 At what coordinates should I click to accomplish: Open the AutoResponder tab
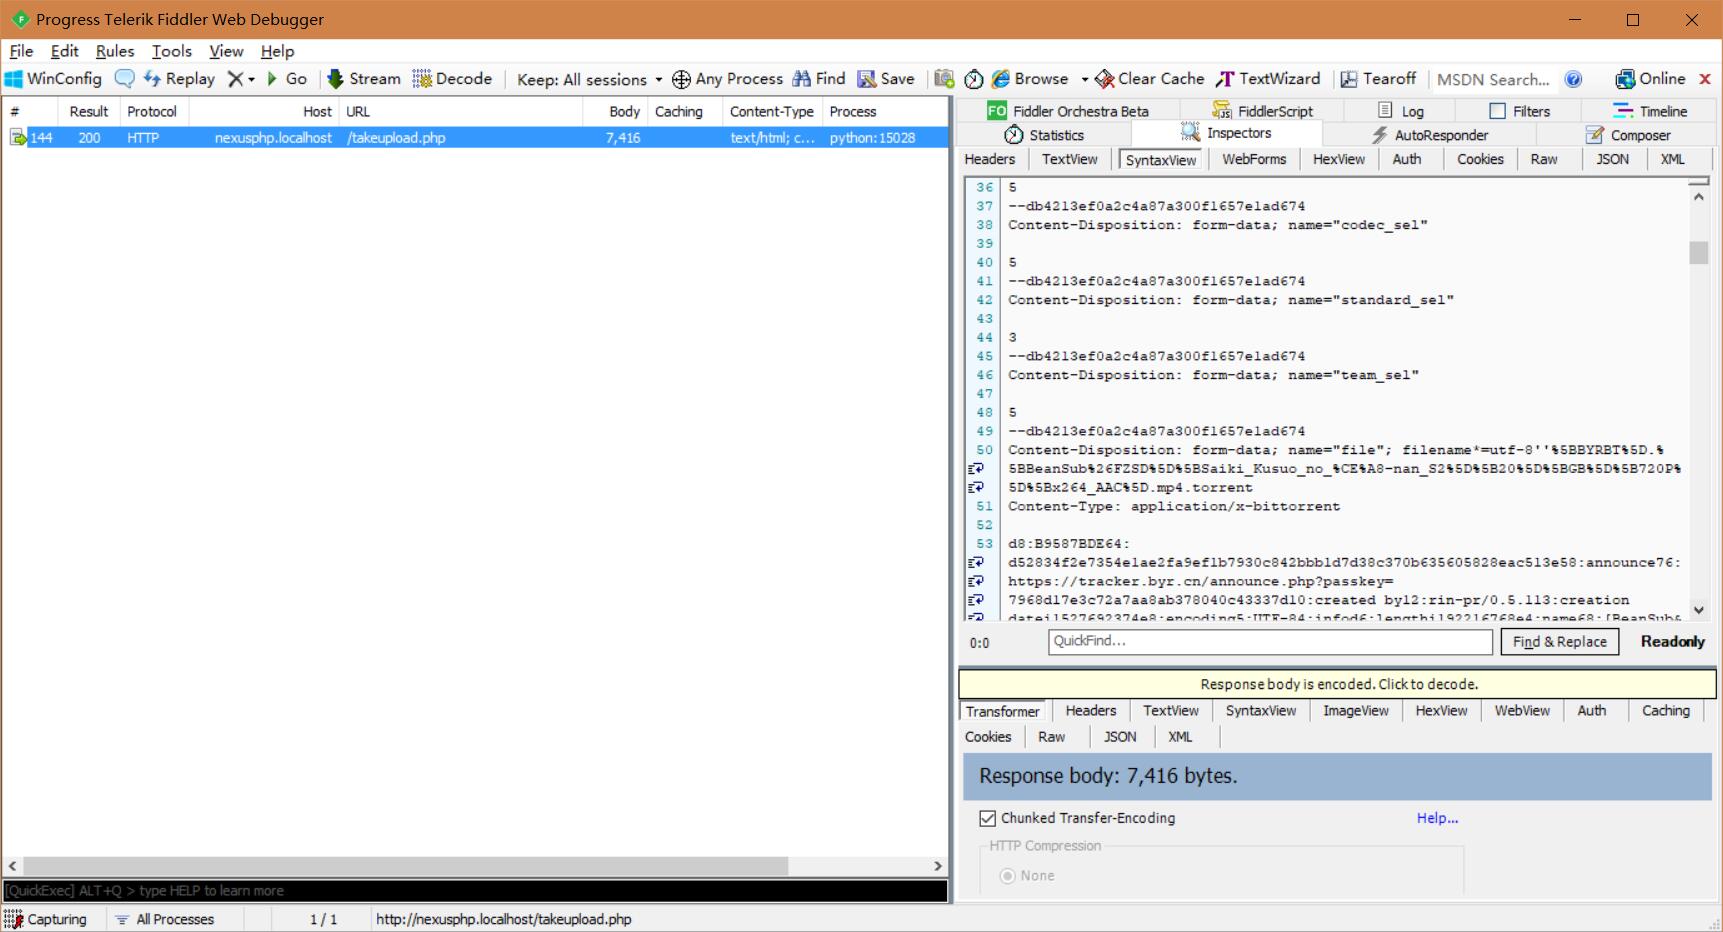coord(1429,135)
